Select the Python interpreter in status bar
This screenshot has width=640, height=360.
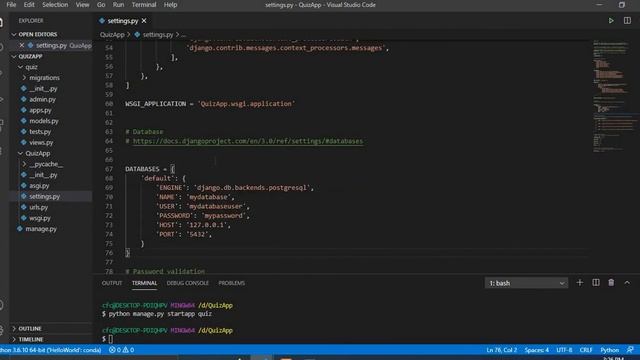point(51,350)
